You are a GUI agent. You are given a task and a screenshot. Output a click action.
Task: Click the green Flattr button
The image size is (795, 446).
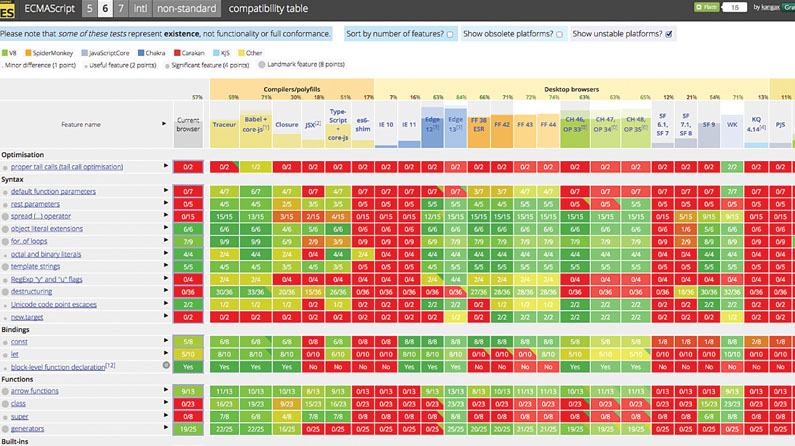[706, 7]
